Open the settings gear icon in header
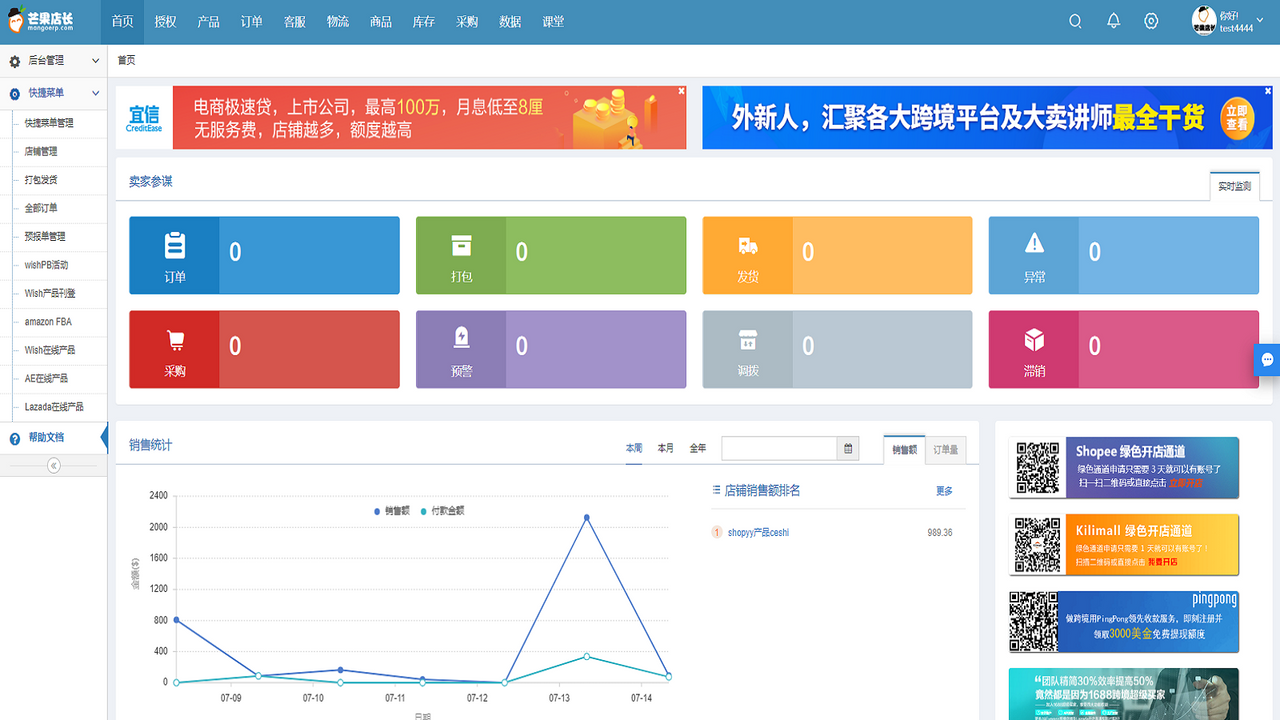The image size is (1280, 720). tap(1151, 21)
